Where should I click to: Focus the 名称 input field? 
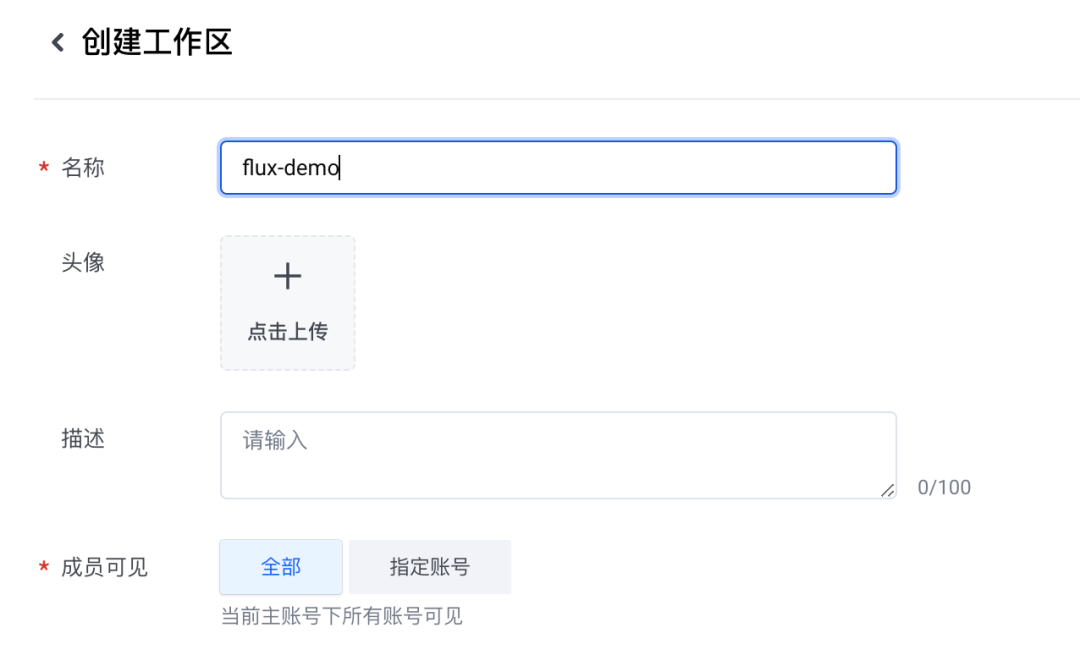[x=600, y=168]
